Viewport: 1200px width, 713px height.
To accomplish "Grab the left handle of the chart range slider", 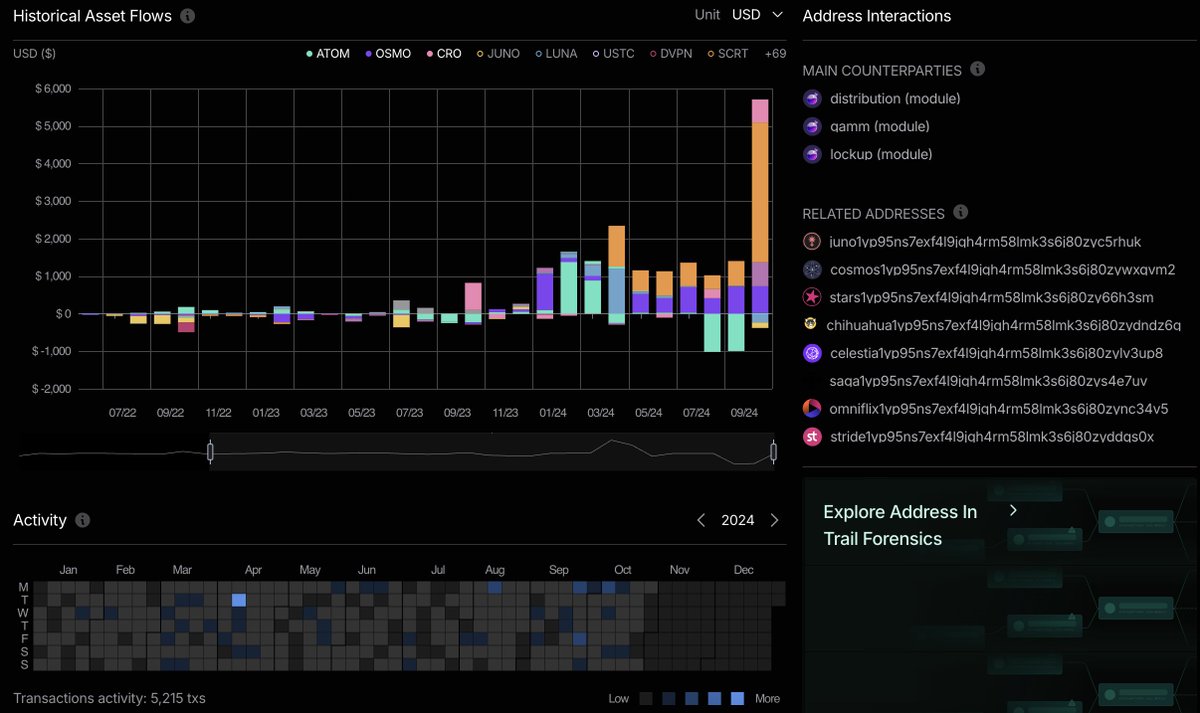I will (x=210, y=452).
